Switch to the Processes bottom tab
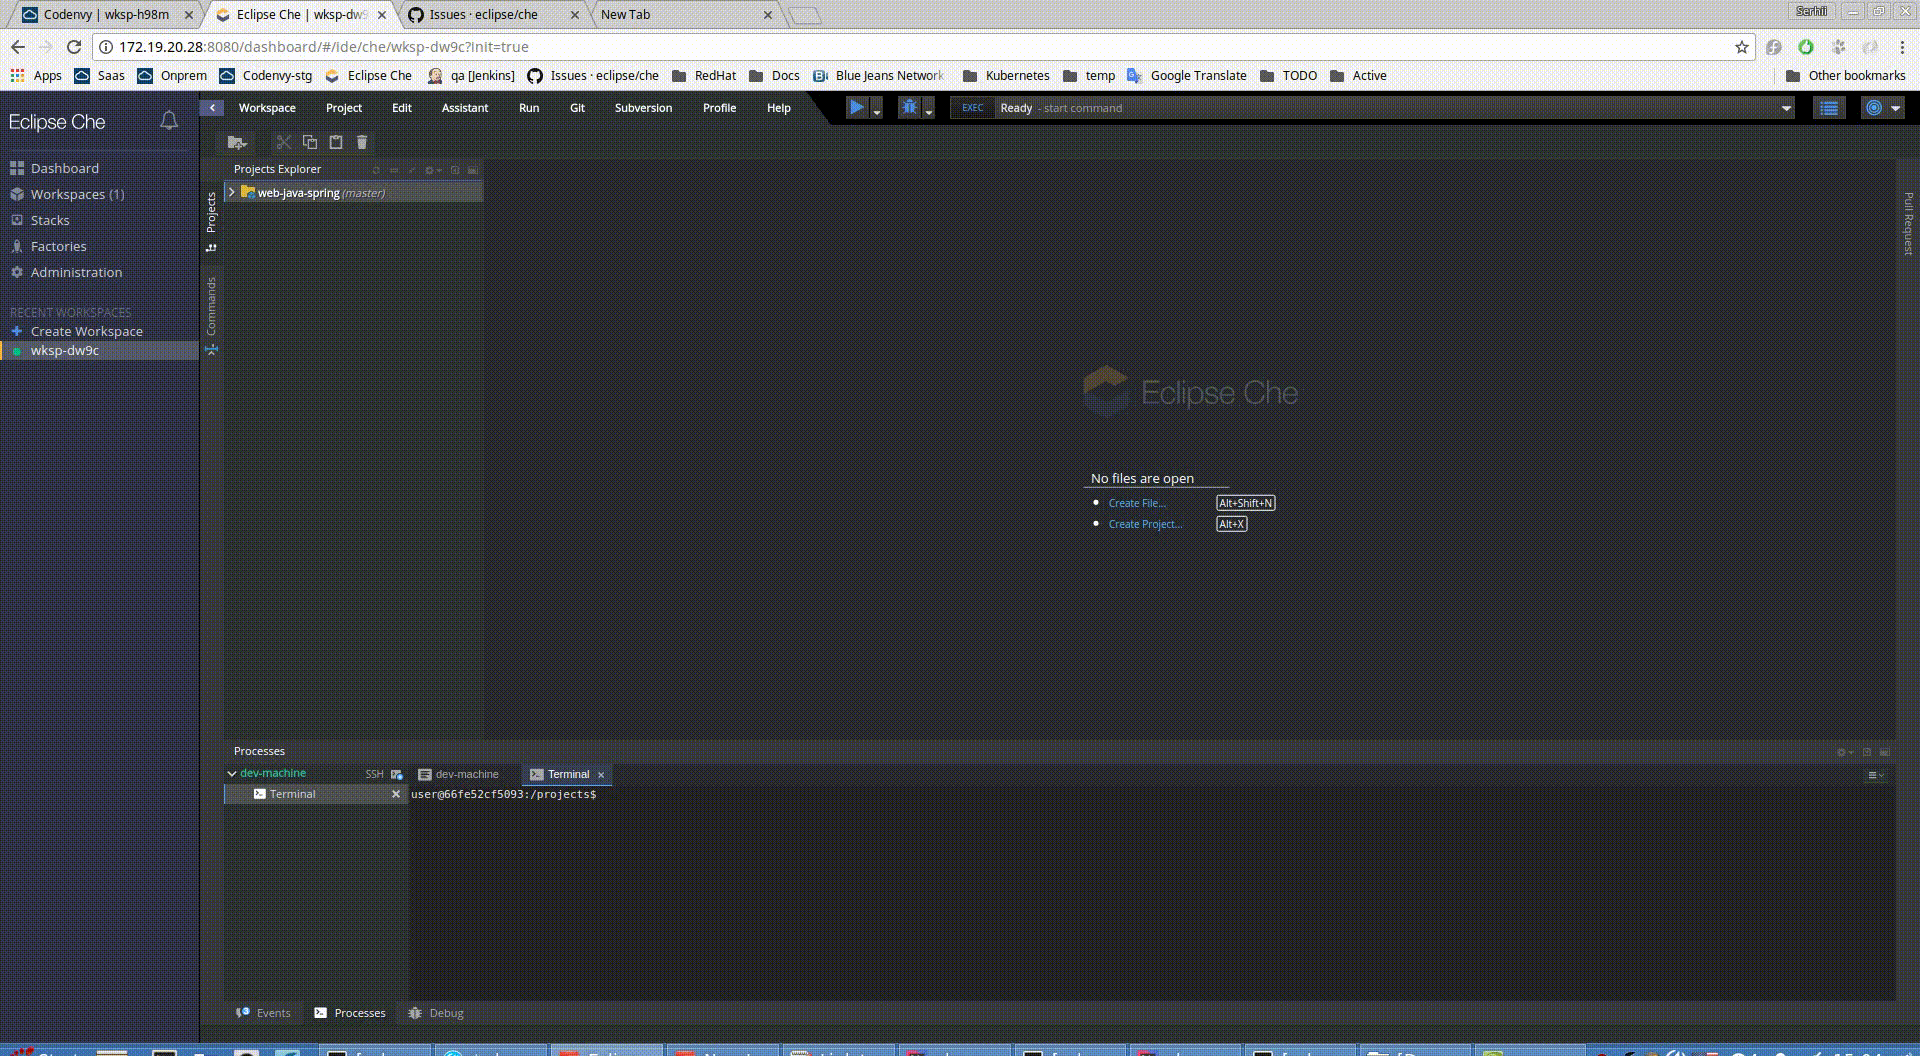This screenshot has width=1920, height=1056. click(350, 1013)
